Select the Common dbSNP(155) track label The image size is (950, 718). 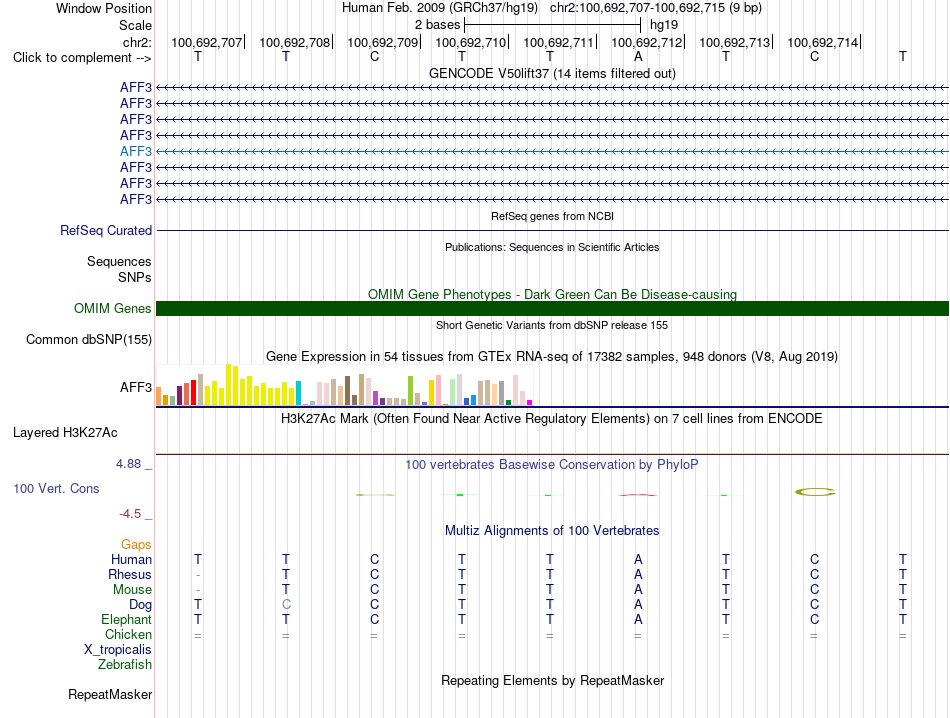tap(89, 339)
